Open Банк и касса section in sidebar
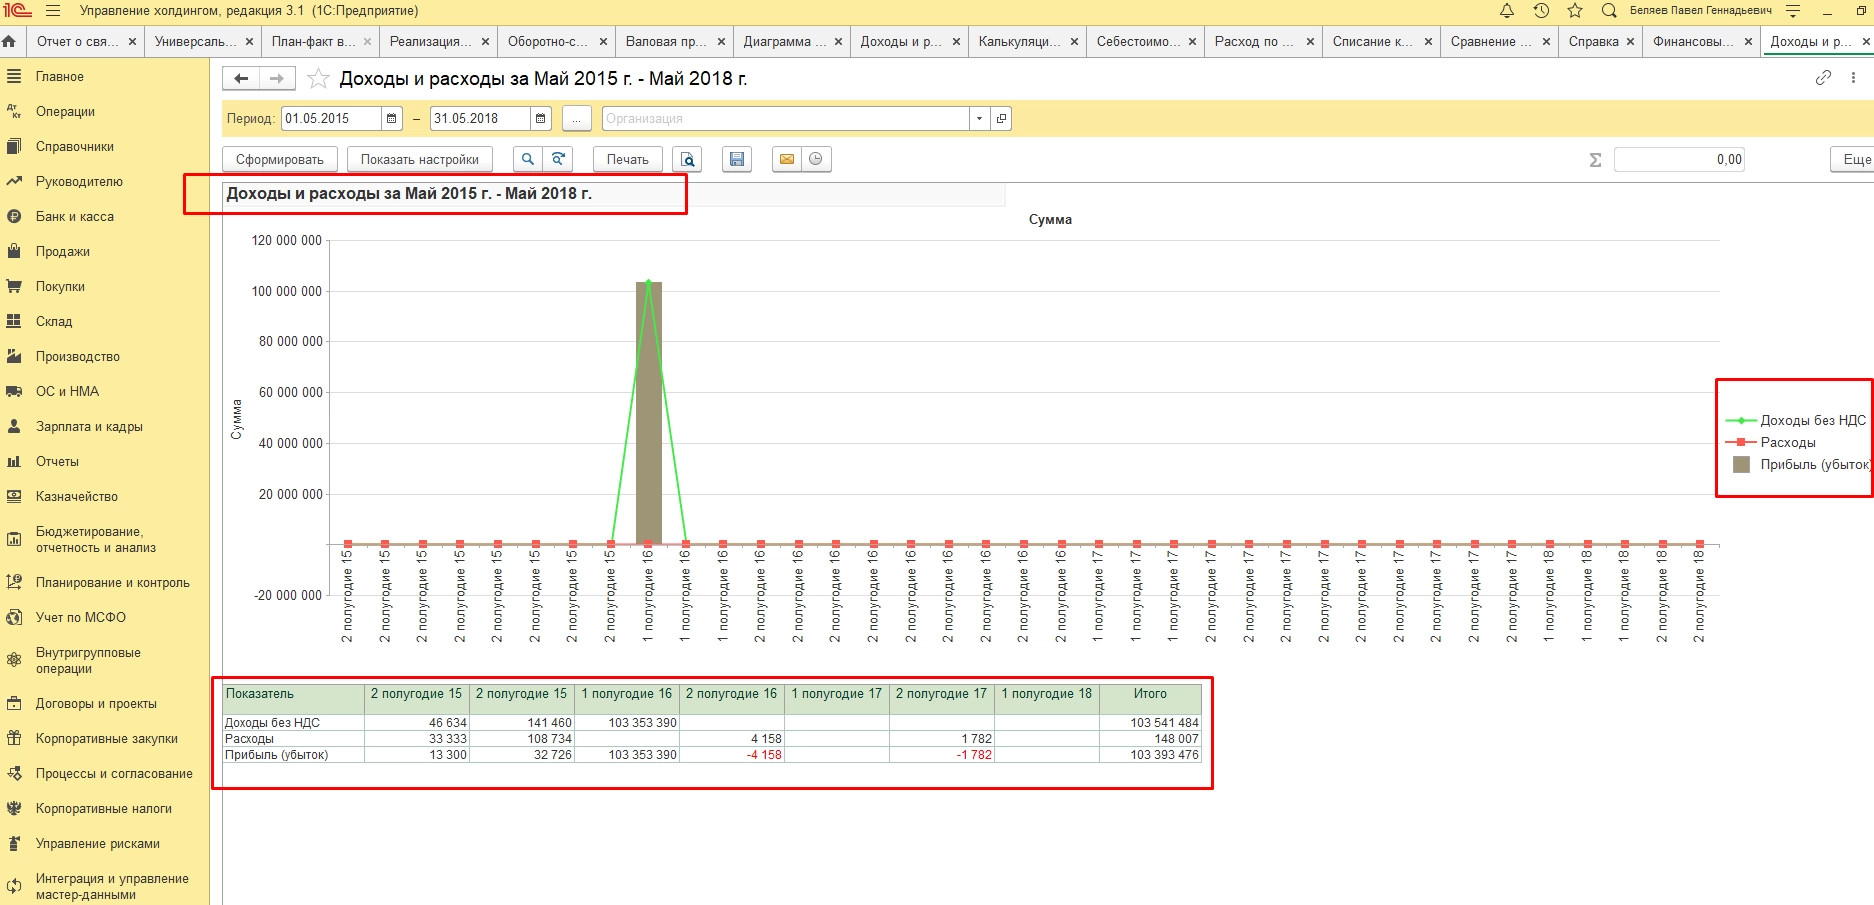Image resolution: width=1874 pixels, height=905 pixels. pyautogui.click(x=75, y=216)
